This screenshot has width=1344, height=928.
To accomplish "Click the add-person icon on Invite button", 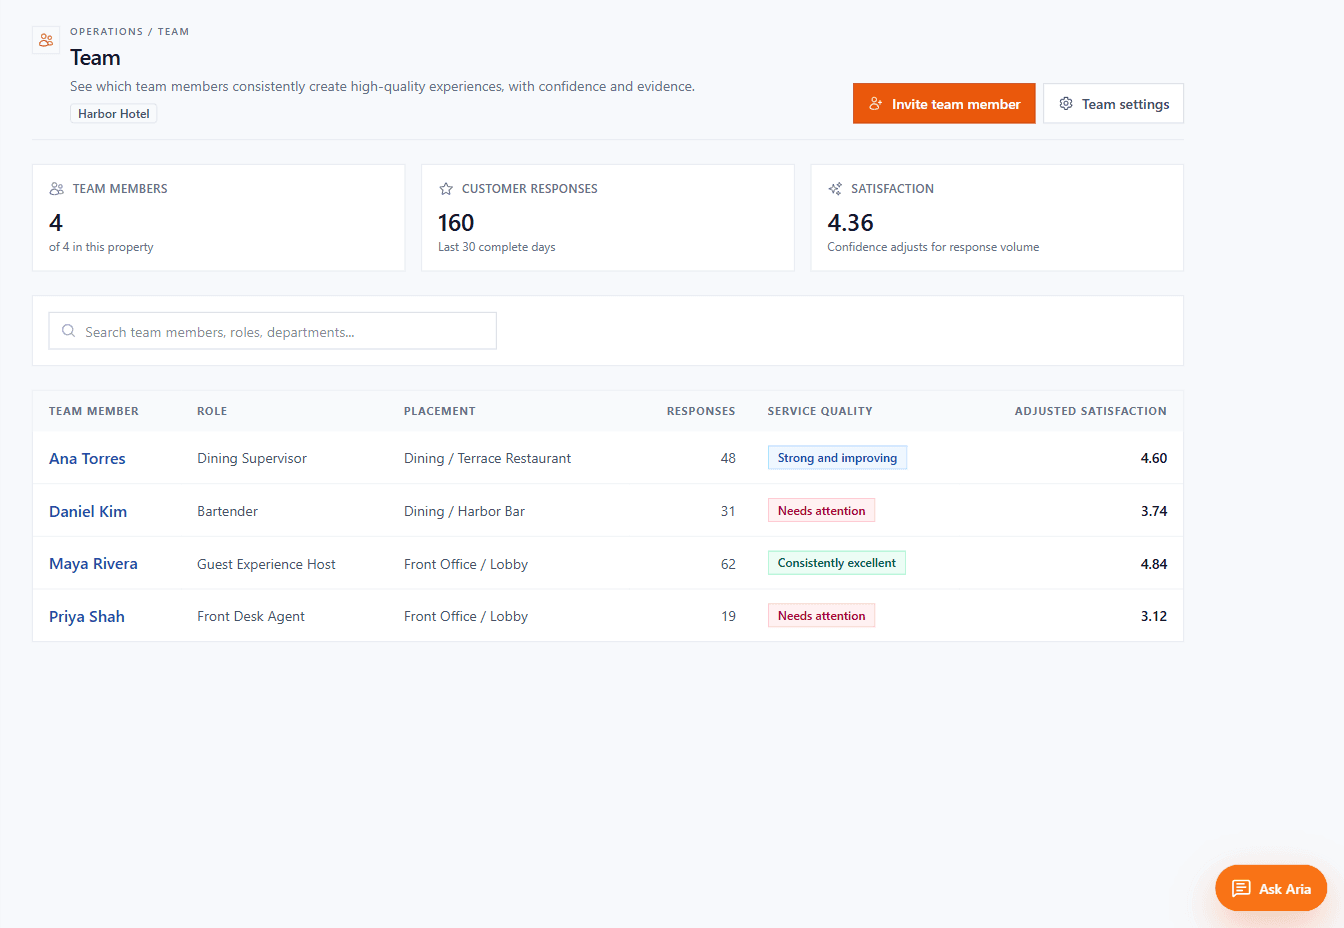I will (x=876, y=104).
